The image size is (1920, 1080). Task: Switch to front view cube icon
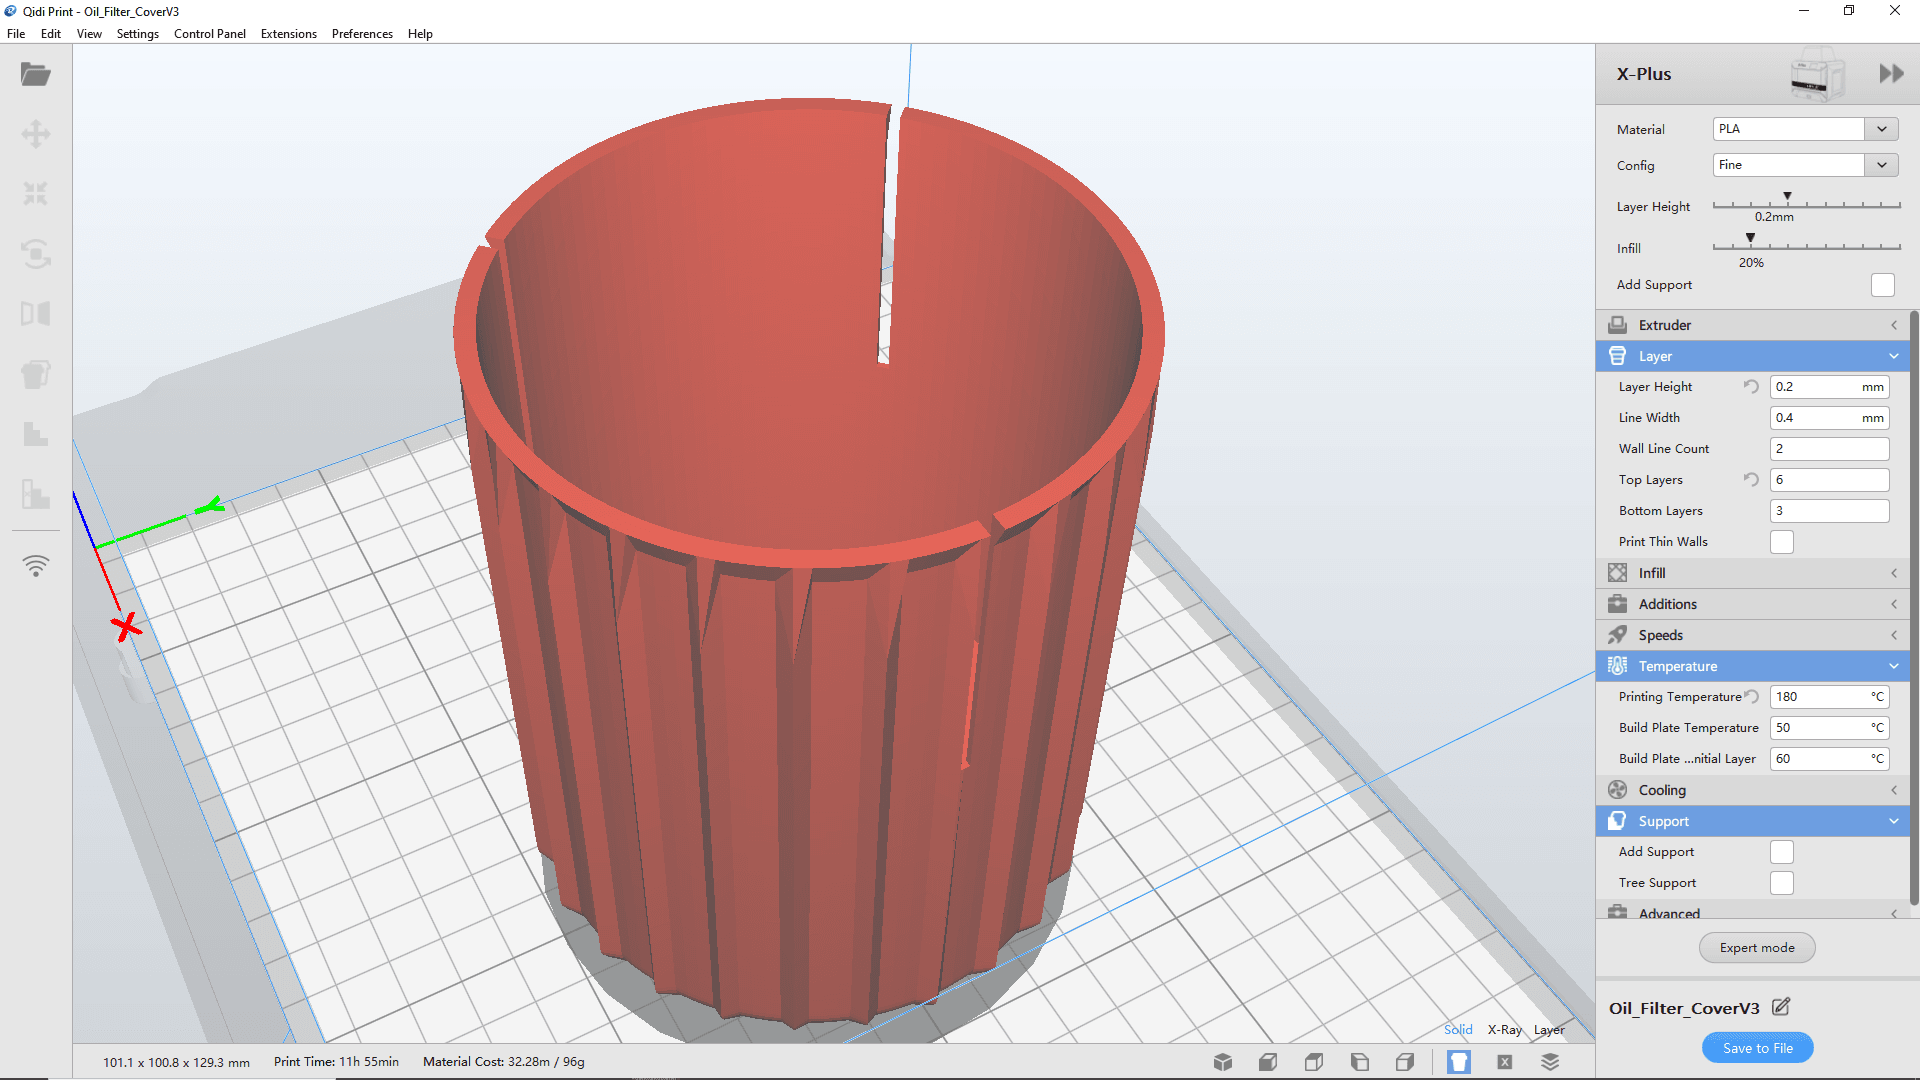(x=1268, y=1062)
